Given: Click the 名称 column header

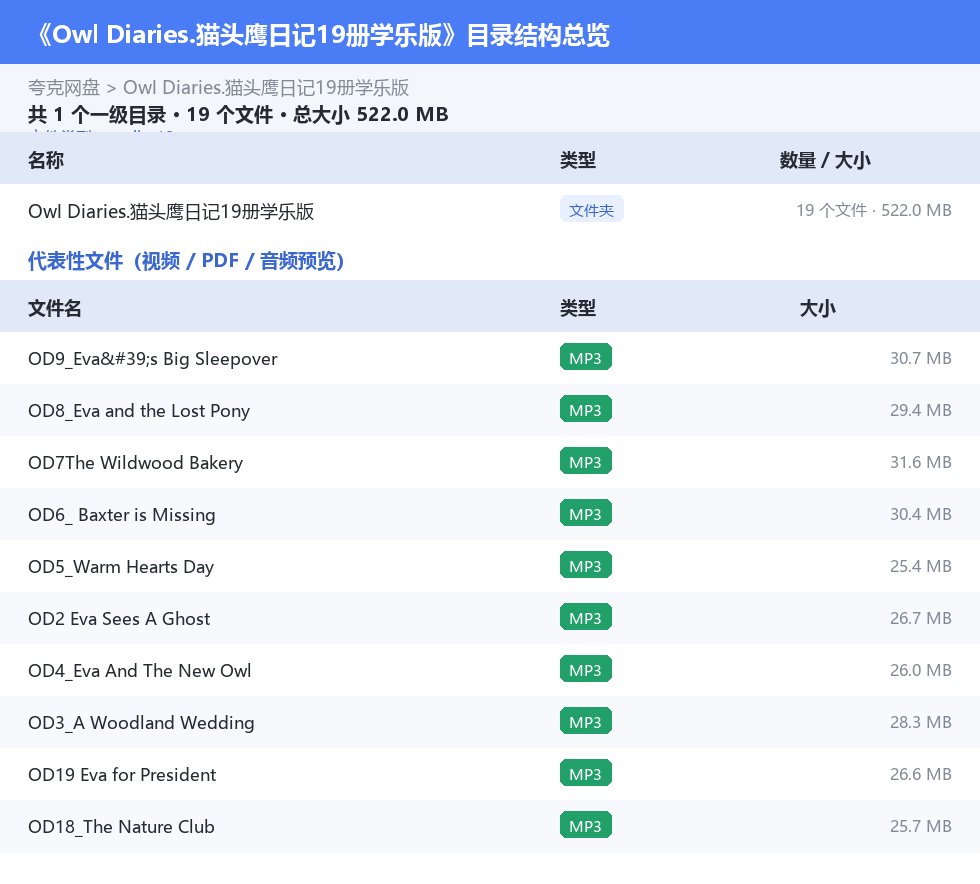Looking at the screenshot, I should tap(46, 160).
